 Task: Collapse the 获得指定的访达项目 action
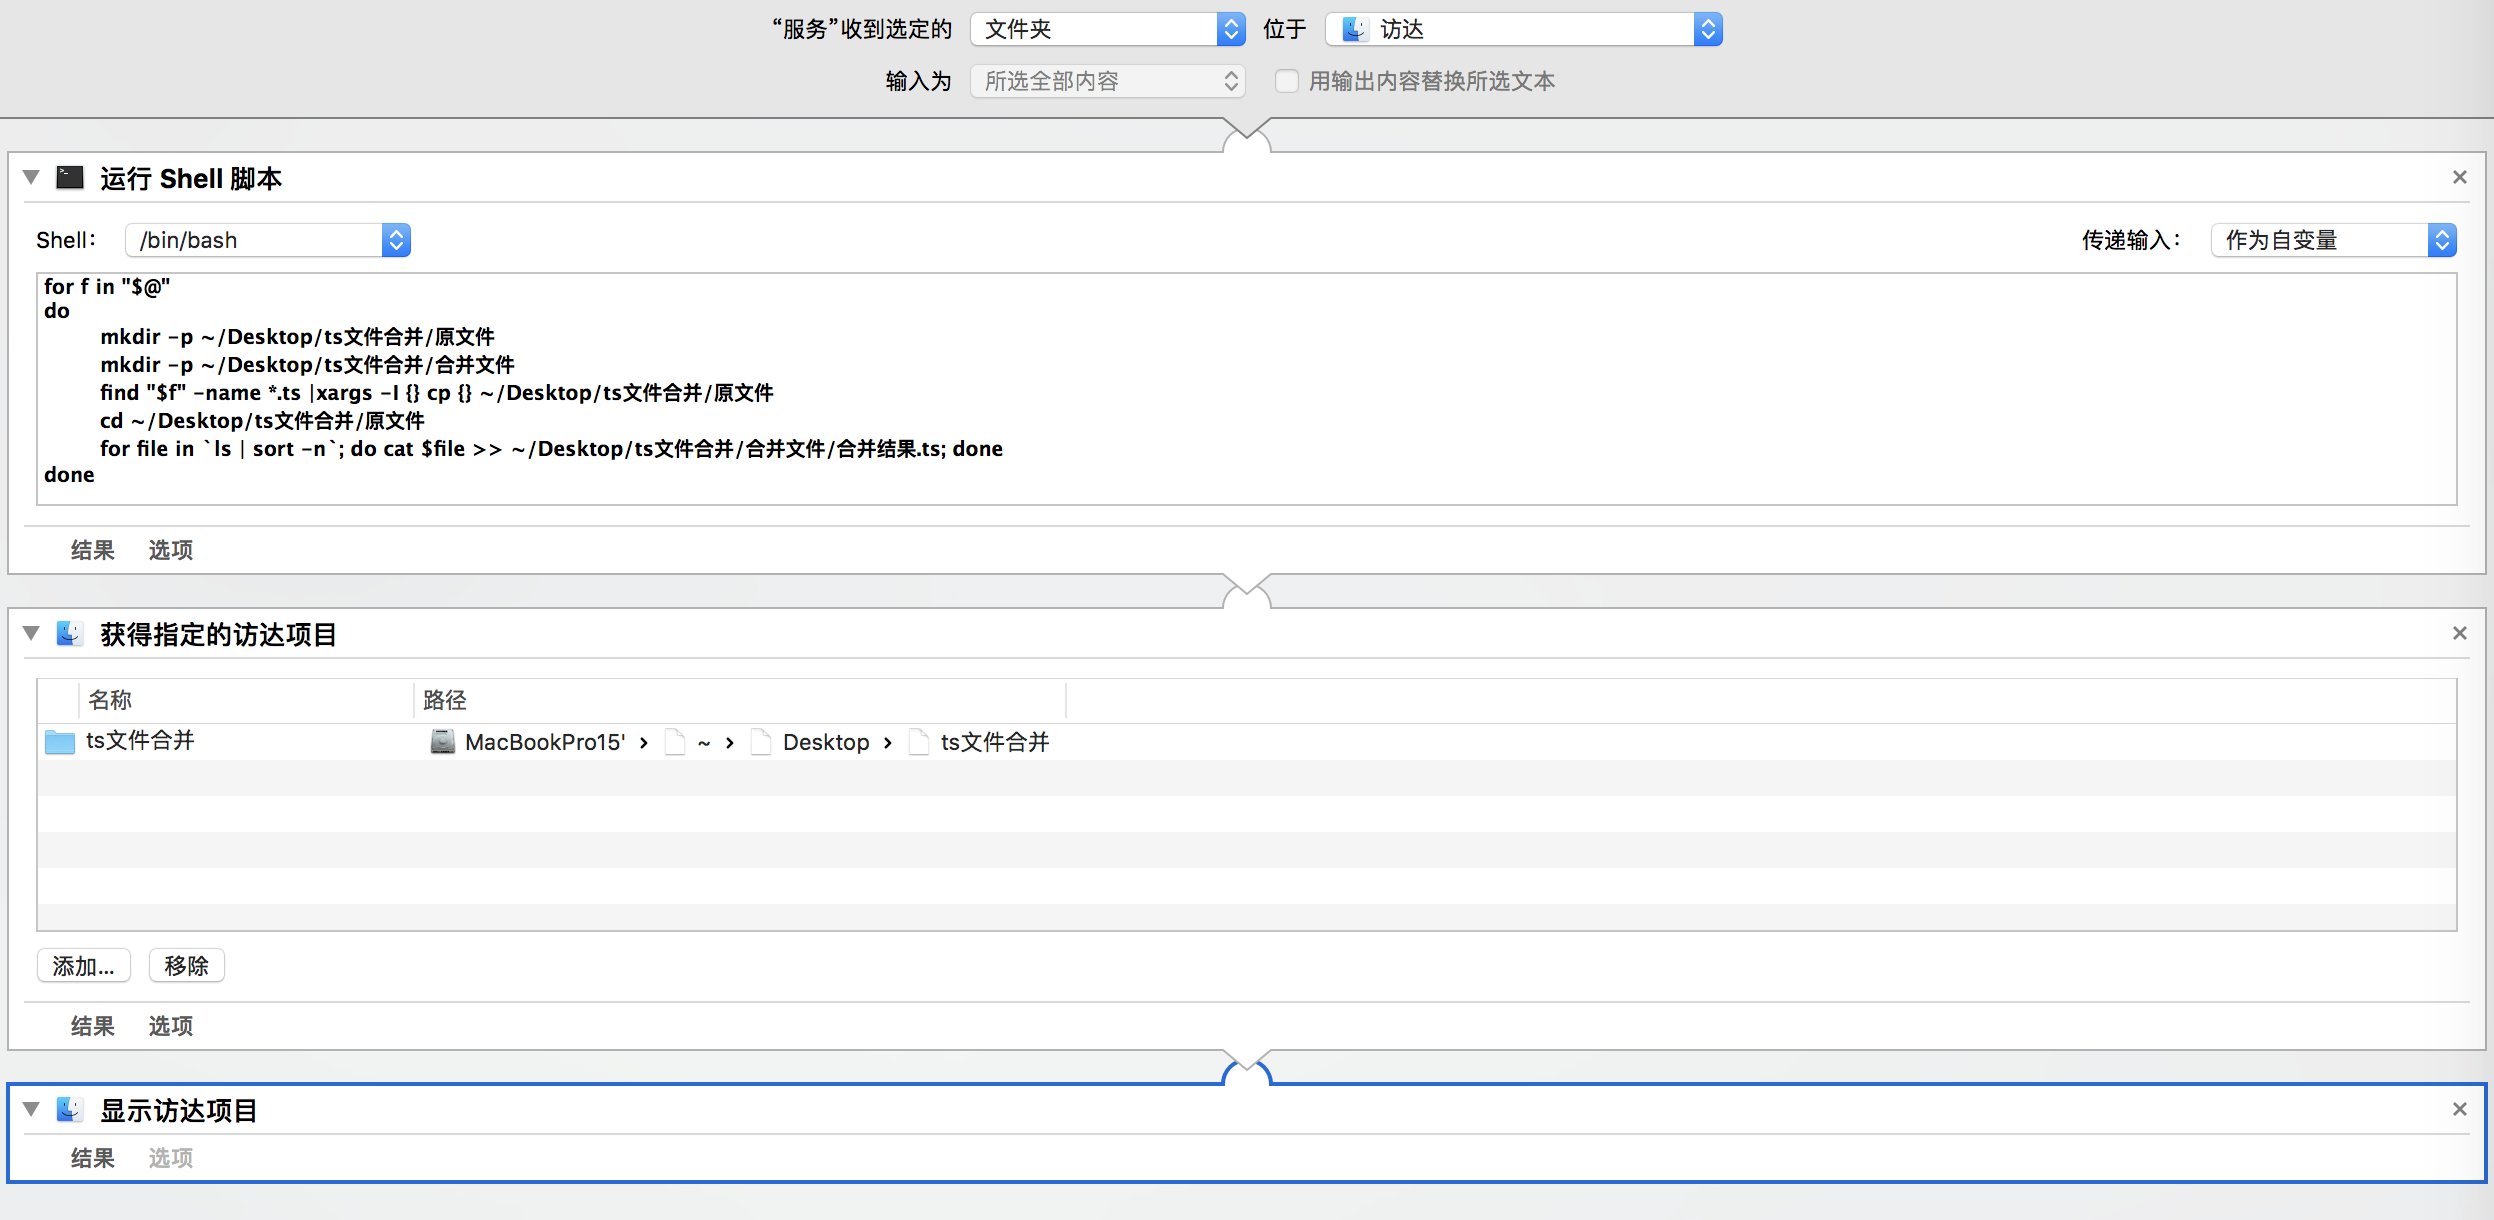tap(31, 634)
